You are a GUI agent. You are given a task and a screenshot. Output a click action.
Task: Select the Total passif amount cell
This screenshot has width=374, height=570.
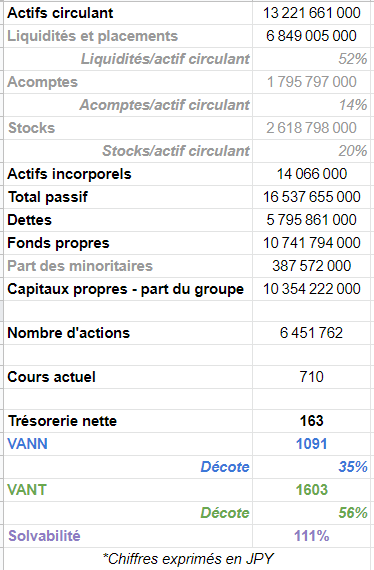click(x=311, y=197)
